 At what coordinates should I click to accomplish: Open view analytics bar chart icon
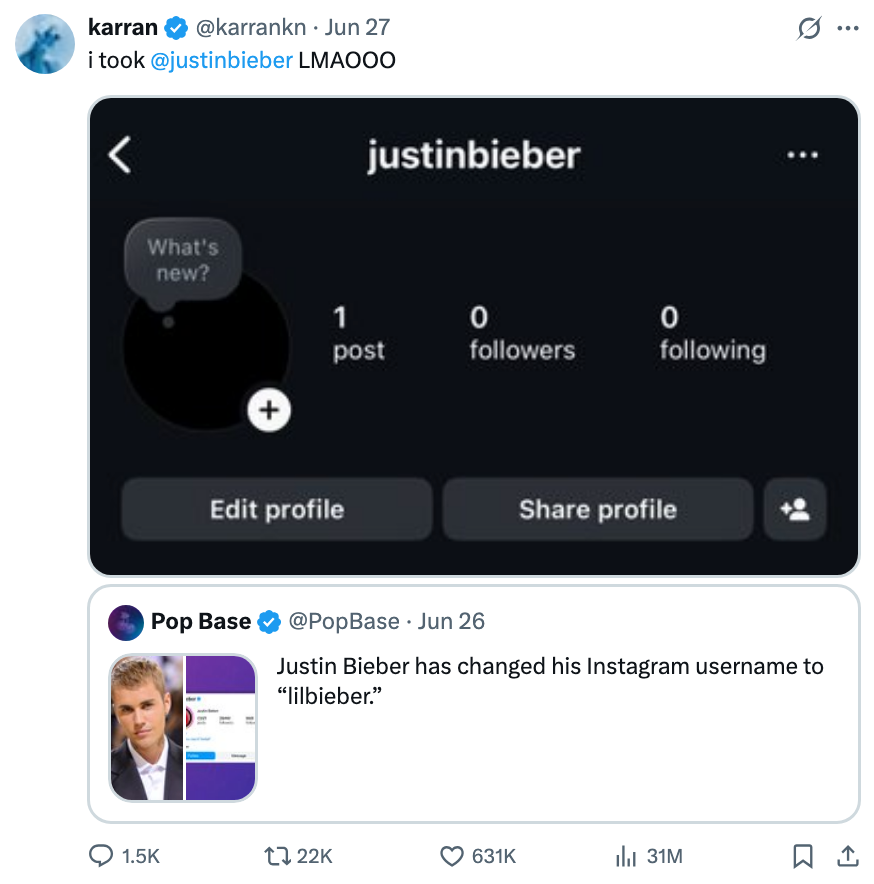[x=625, y=856]
